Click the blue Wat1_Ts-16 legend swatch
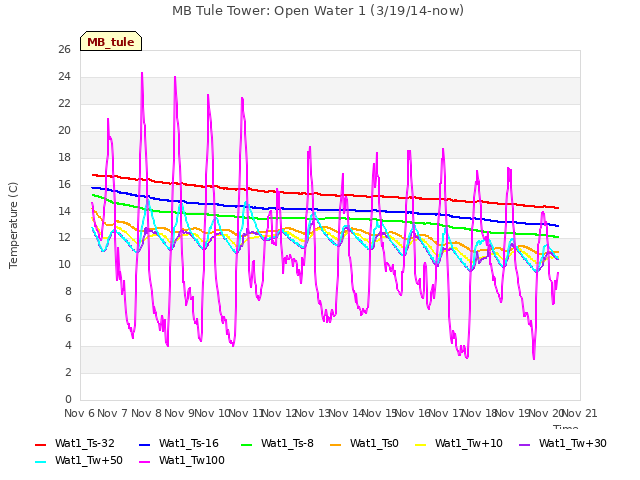 point(144,444)
